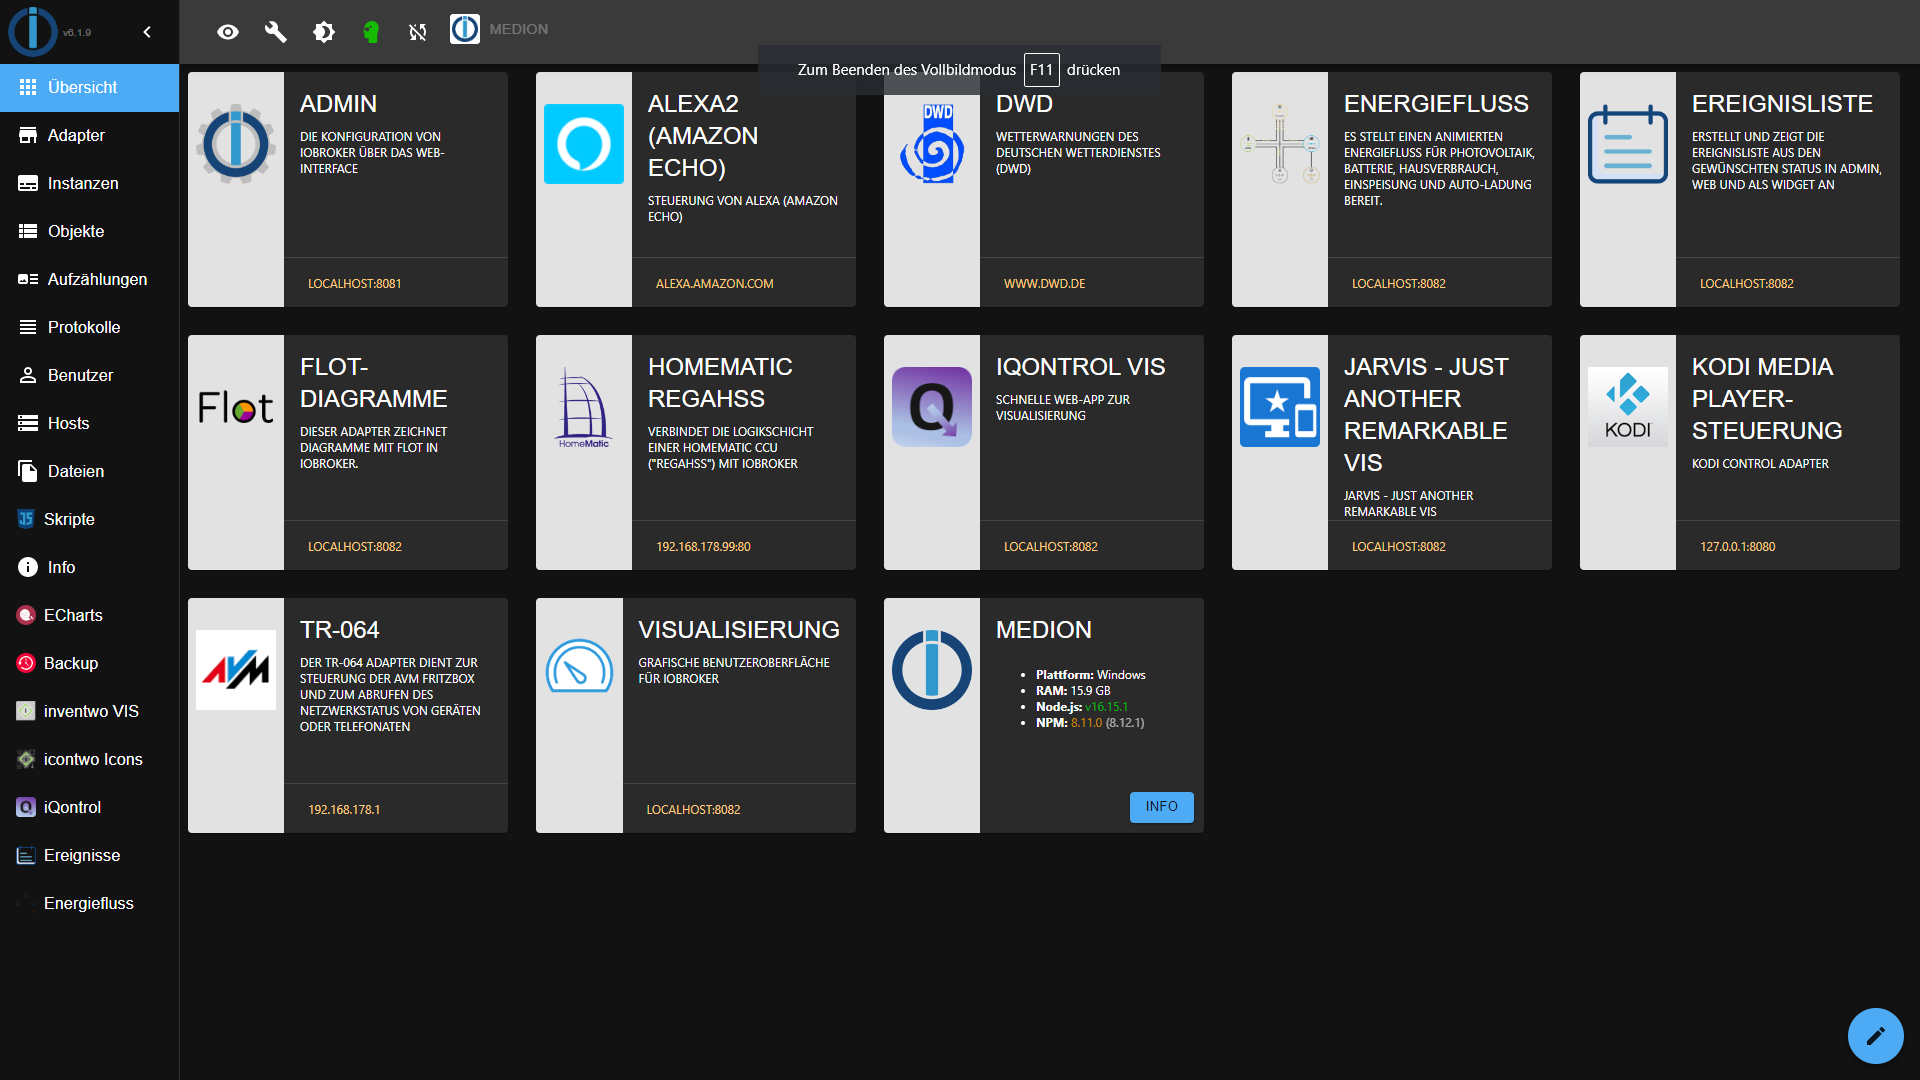Open Energiefluss in the sidebar
The height and width of the screenshot is (1080, 1920).
click(x=89, y=903)
